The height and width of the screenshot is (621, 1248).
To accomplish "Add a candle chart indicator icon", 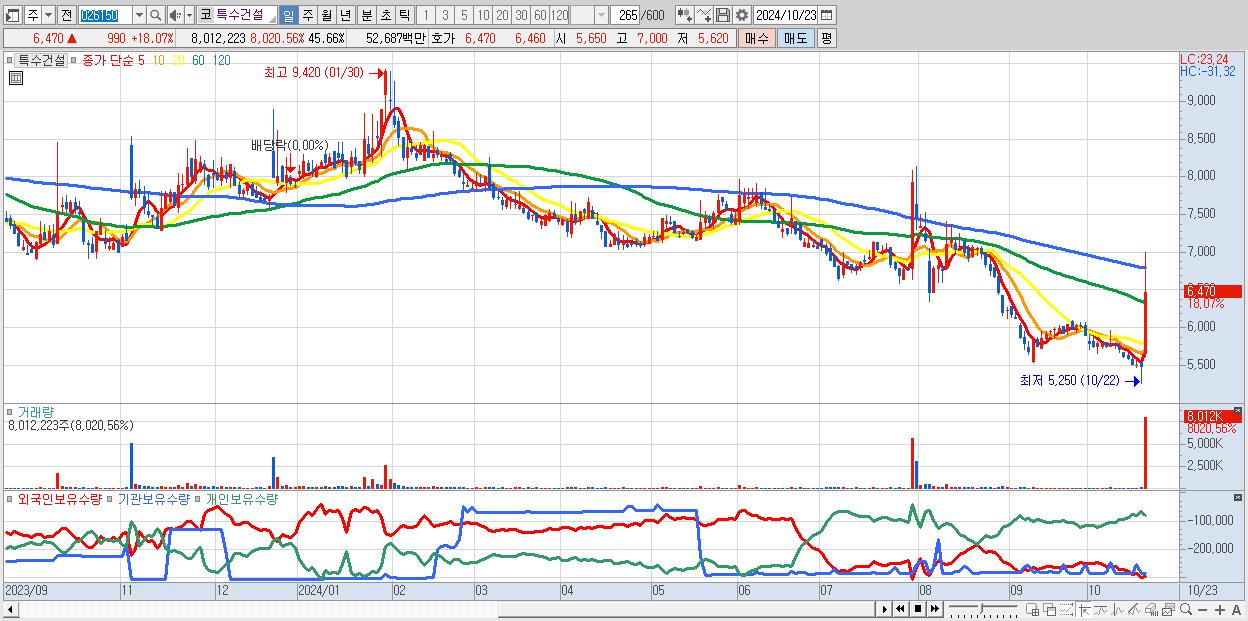I will [x=685, y=15].
